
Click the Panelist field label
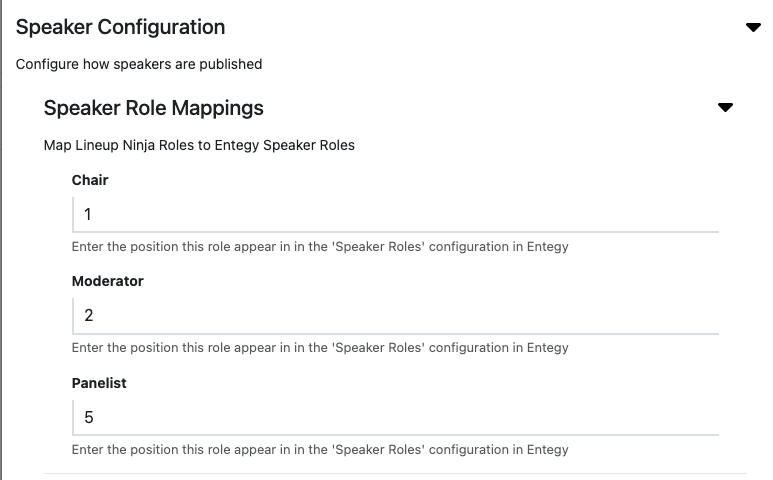tap(99, 383)
